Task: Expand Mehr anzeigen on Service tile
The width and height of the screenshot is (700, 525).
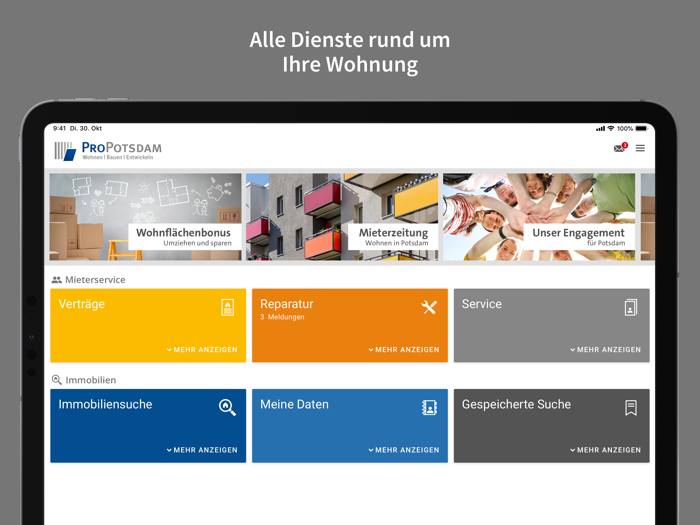Action: pyautogui.click(x=606, y=350)
